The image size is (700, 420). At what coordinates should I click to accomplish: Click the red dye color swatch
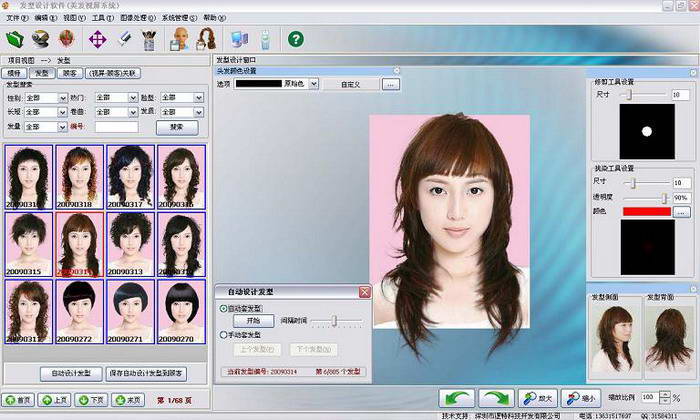click(x=647, y=212)
